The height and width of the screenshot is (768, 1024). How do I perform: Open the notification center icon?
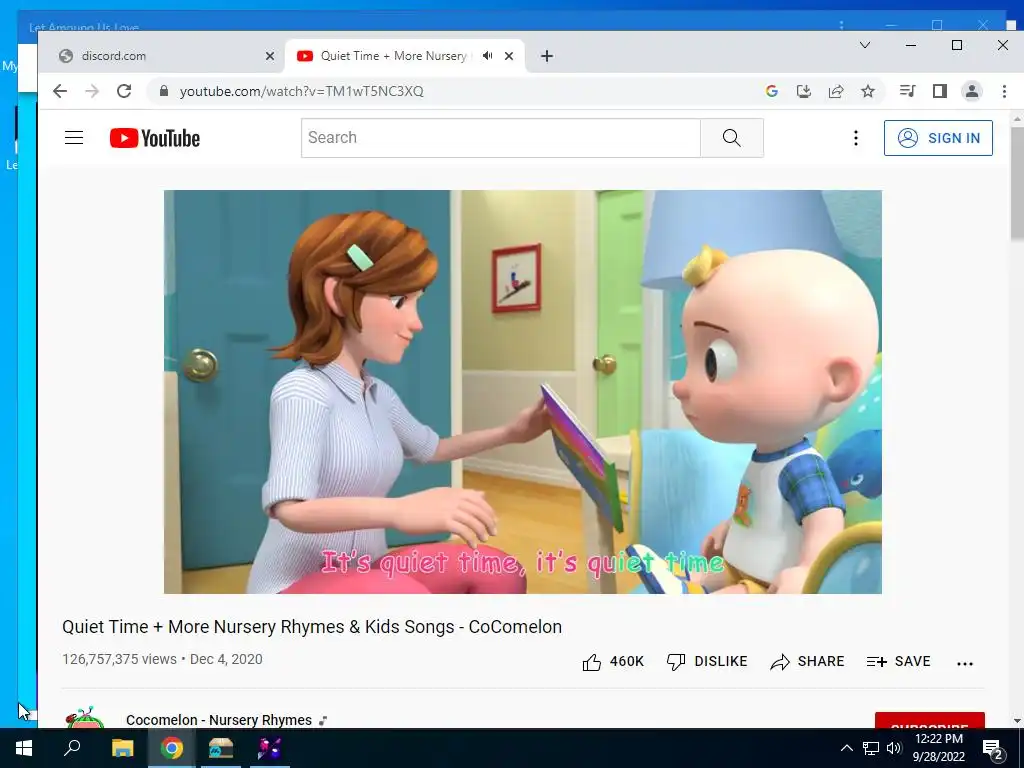(993, 749)
